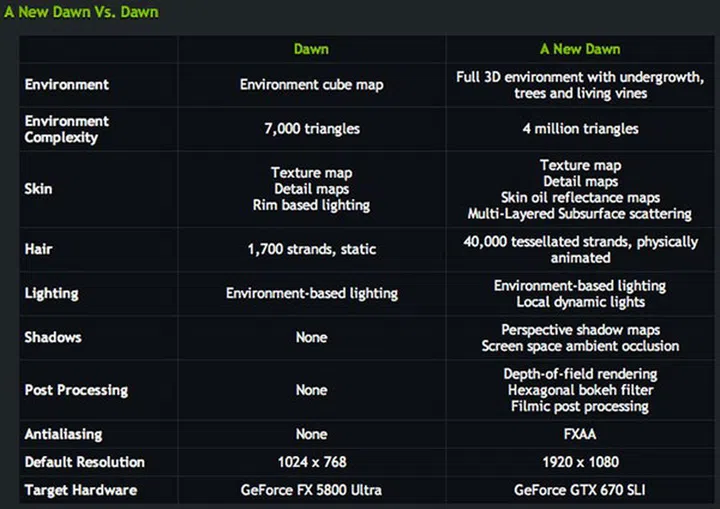The width and height of the screenshot is (720, 509).
Task: Click the "GeForce FX 5800 Ultra" cell
Action: (311, 490)
